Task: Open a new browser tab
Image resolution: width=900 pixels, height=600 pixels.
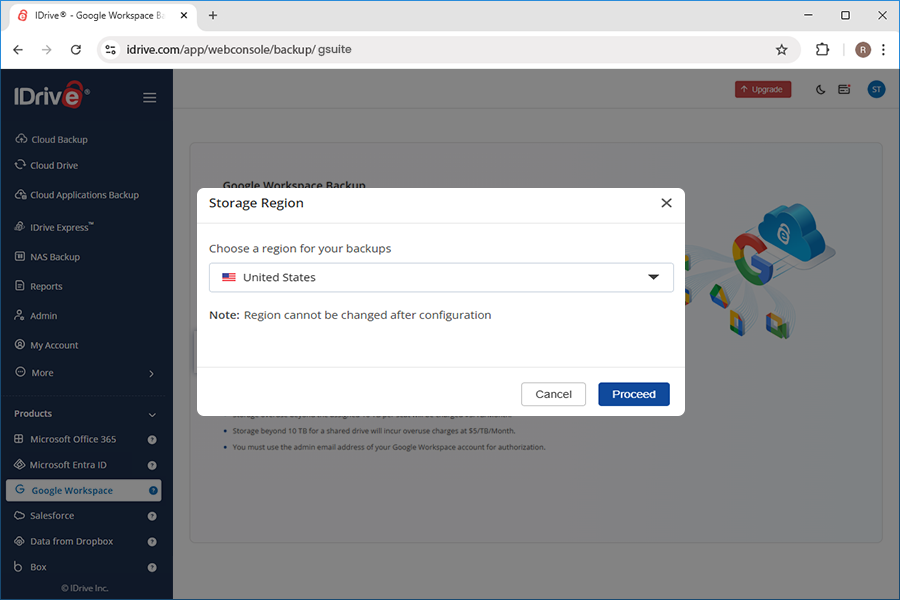Action: pyautogui.click(x=213, y=16)
